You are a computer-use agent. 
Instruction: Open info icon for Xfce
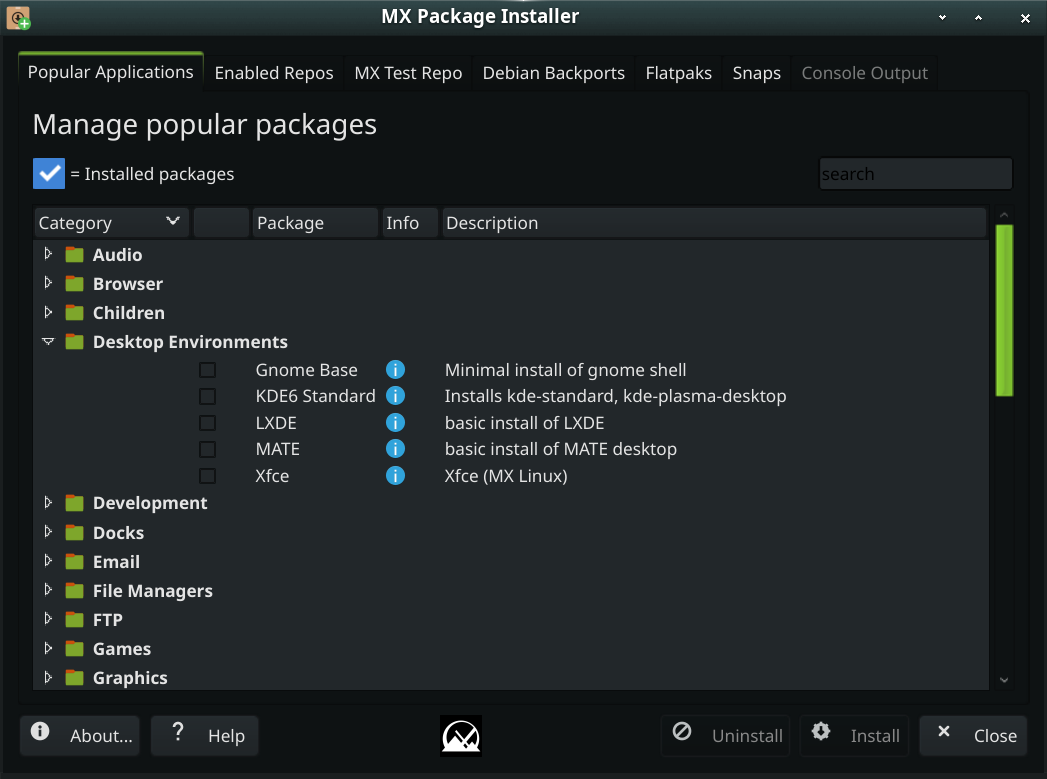click(395, 476)
